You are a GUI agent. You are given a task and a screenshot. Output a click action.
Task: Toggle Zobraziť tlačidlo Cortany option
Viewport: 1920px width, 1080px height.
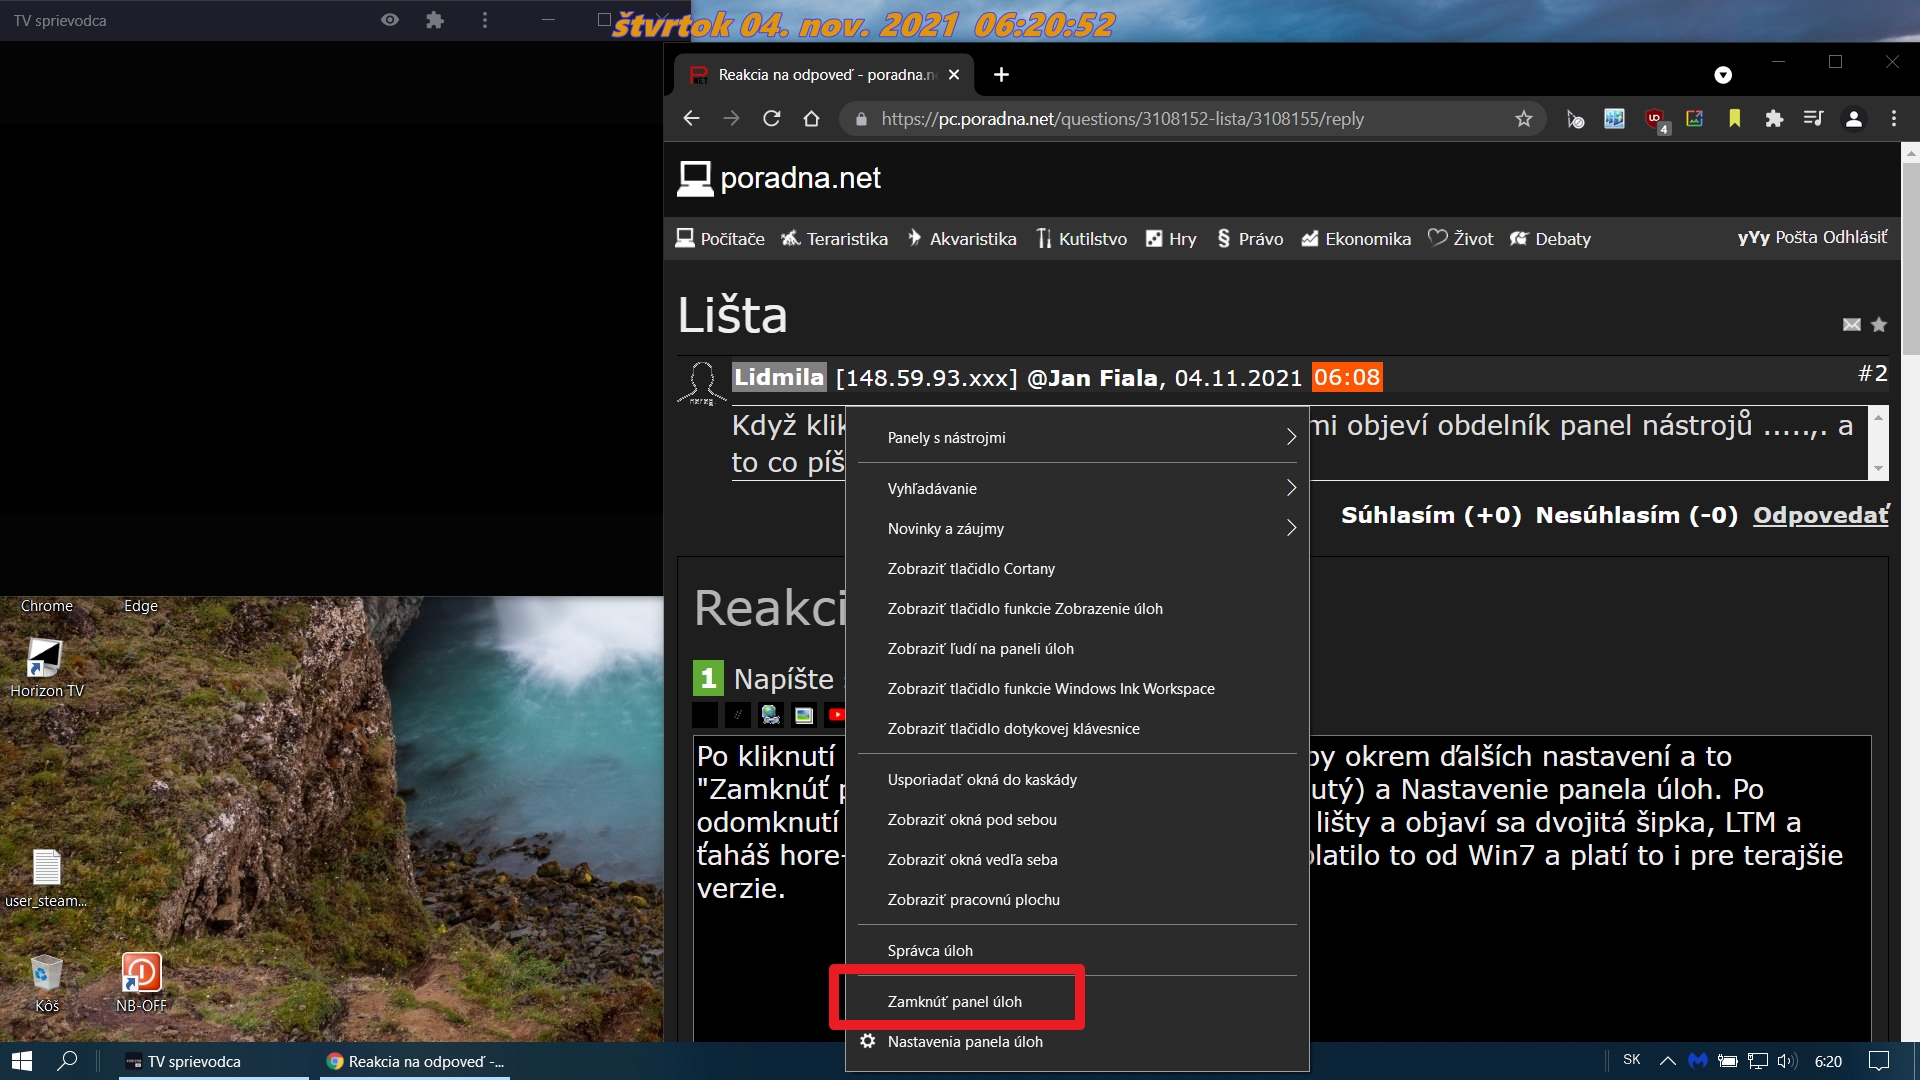coord(970,569)
